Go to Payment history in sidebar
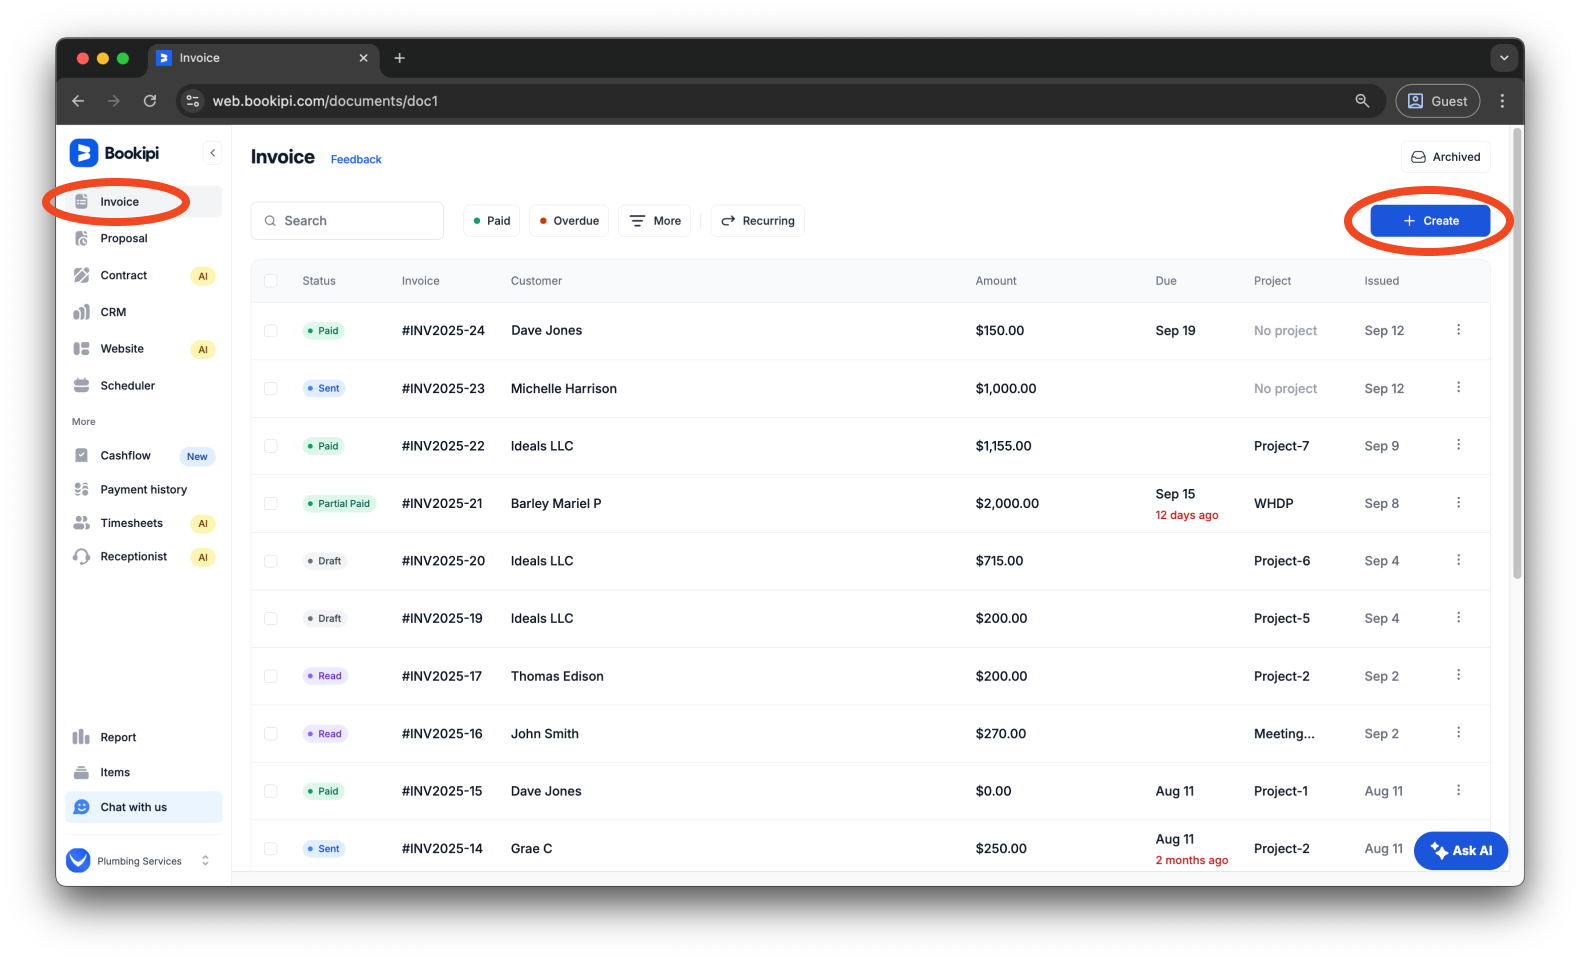 click(x=143, y=490)
